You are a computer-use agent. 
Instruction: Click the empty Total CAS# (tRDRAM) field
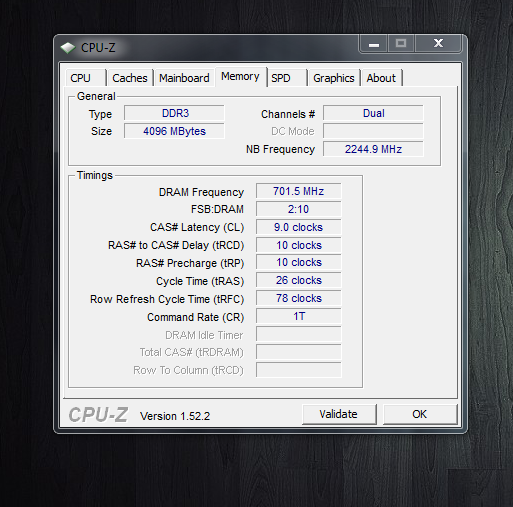point(299,352)
